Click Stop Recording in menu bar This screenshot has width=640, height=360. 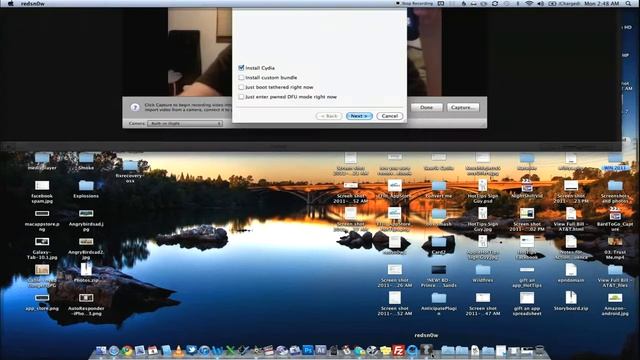(414, 3)
